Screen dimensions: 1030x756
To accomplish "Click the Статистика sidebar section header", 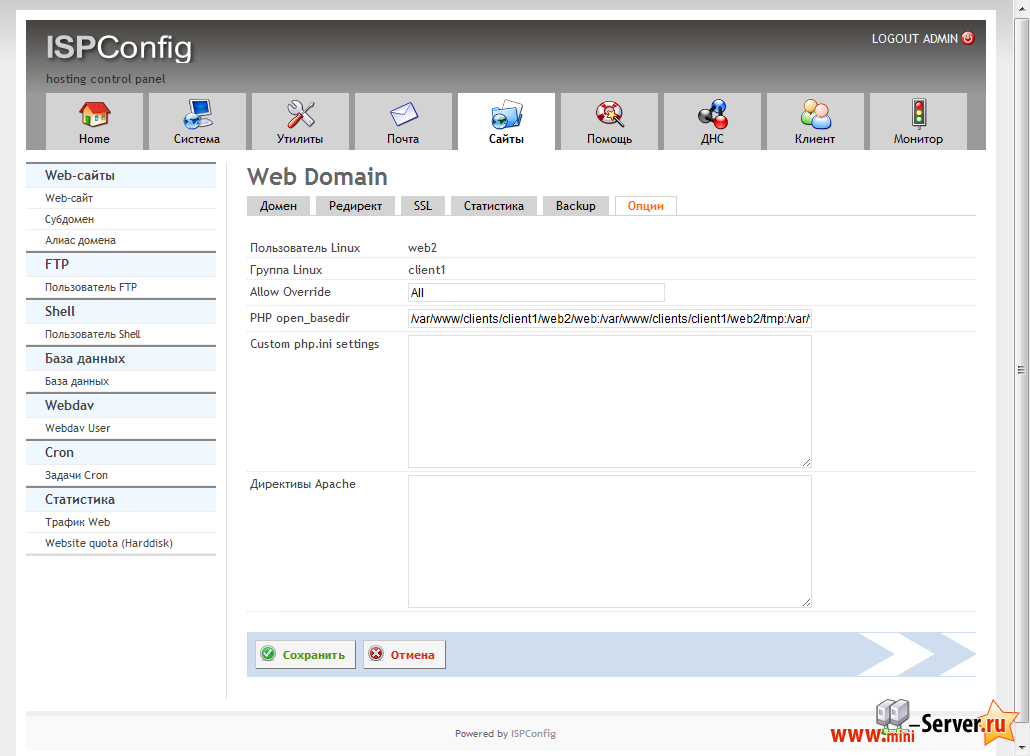I will [121, 500].
